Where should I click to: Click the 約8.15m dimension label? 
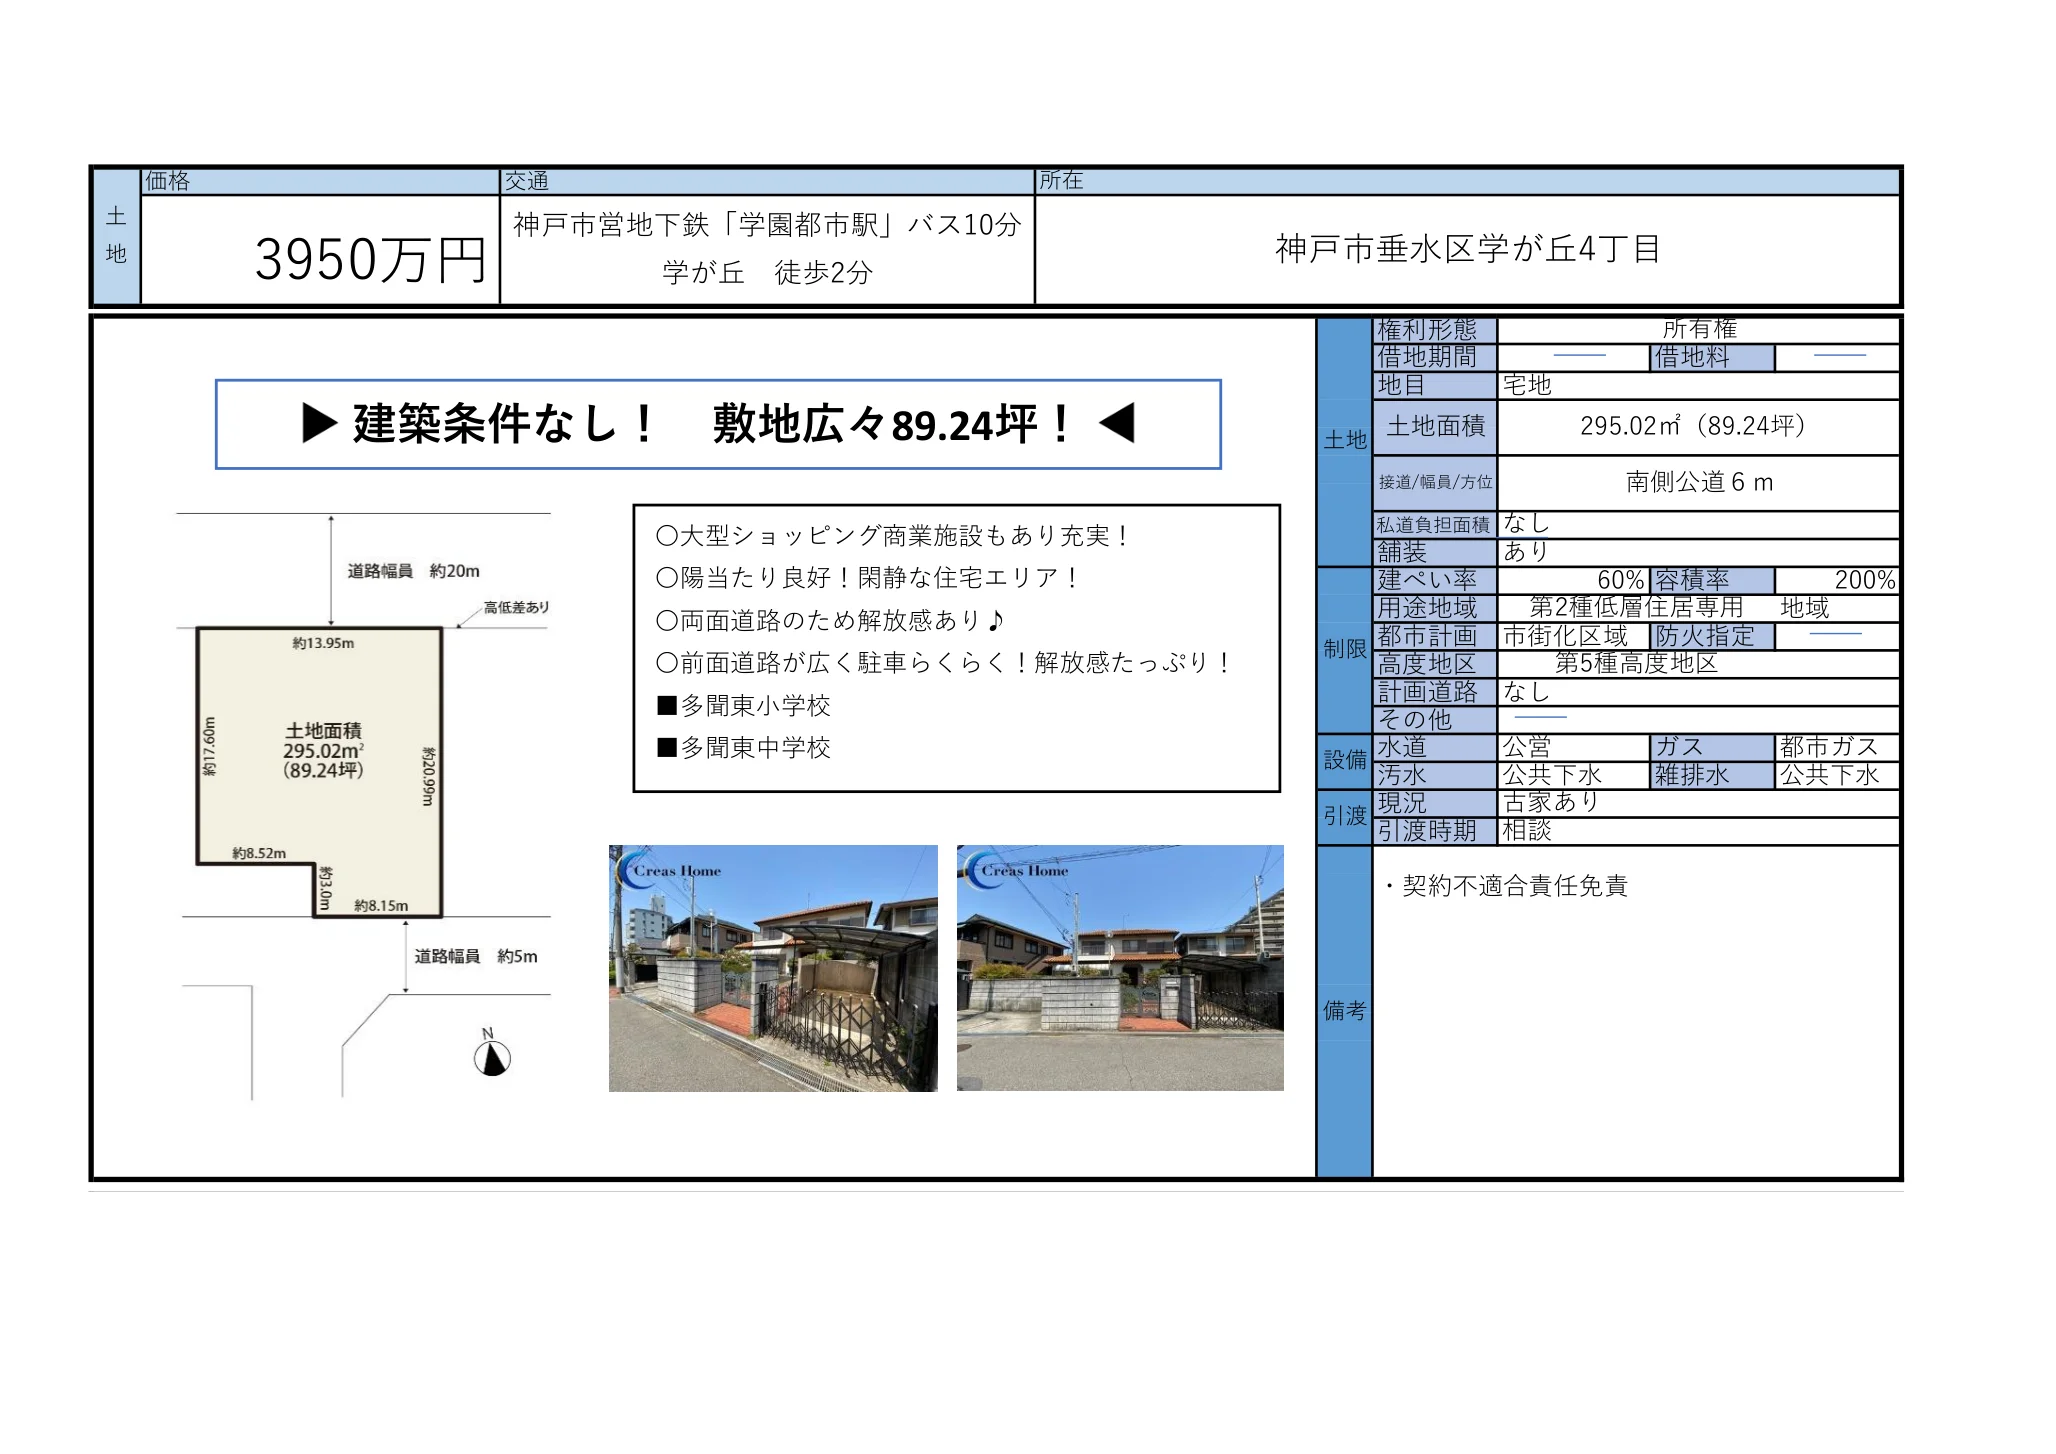[x=381, y=906]
